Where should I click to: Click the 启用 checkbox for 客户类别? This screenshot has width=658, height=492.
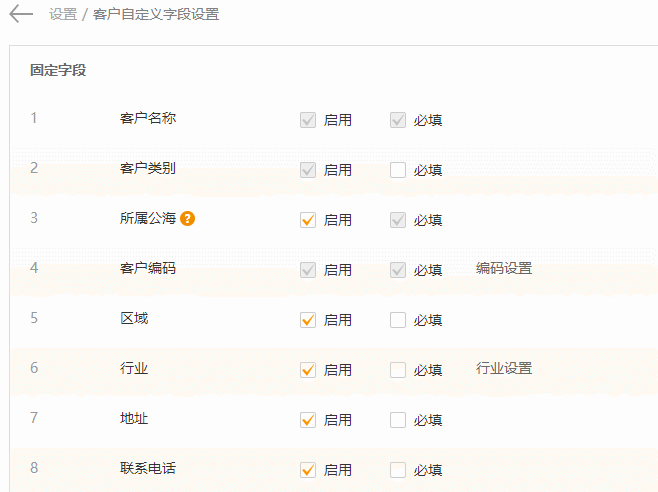(308, 170)
